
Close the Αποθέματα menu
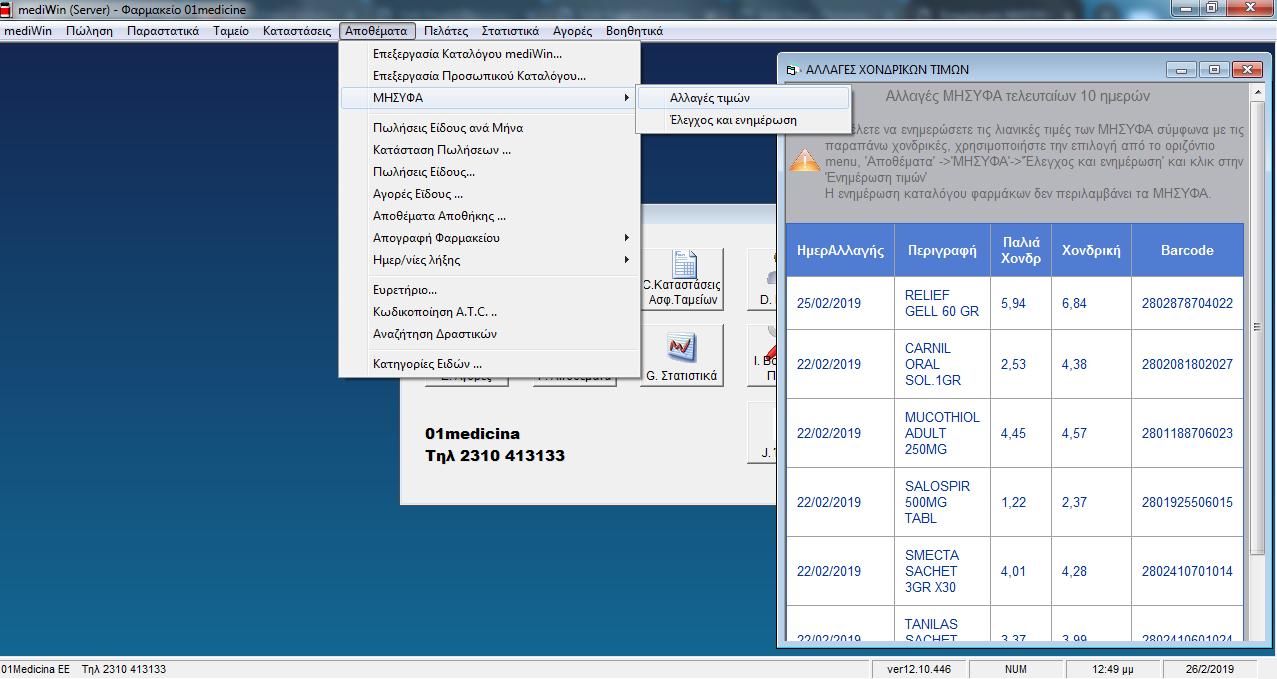coord(376,31)
